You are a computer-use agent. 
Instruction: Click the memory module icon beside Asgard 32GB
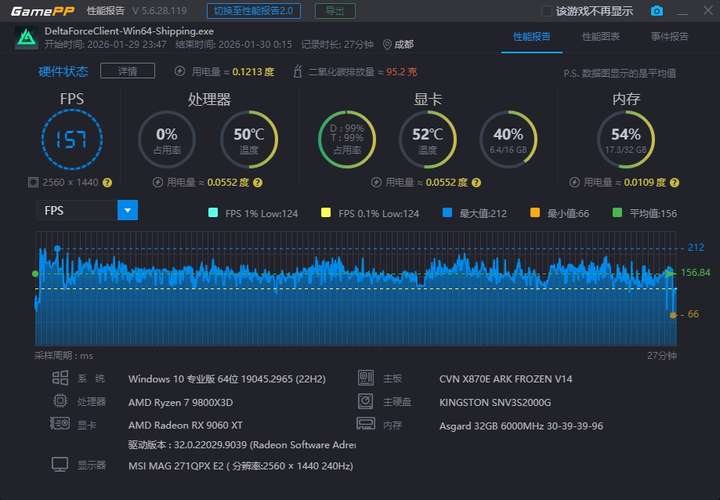[366, 424]
